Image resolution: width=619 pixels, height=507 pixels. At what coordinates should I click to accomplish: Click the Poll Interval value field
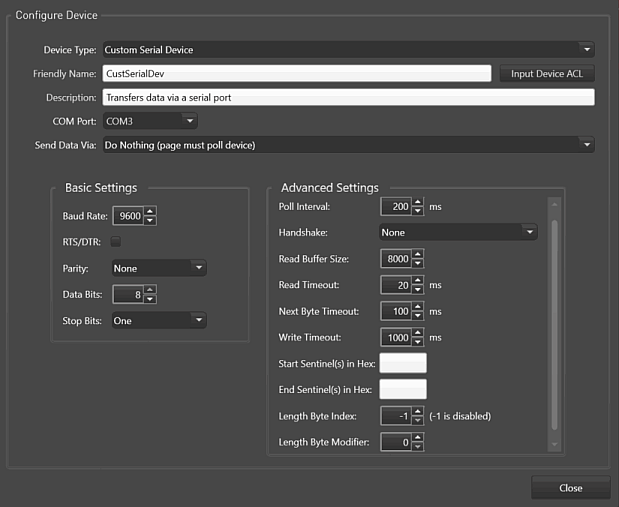(x=396, y=207)
